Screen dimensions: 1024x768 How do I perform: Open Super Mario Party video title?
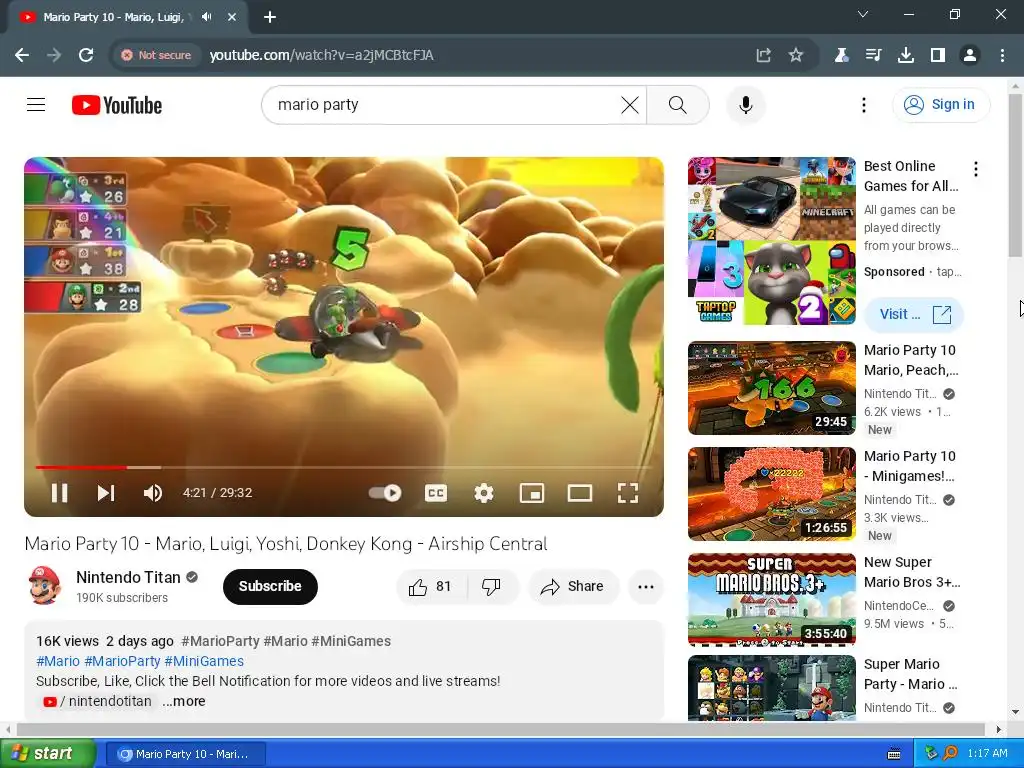[910, 674]
